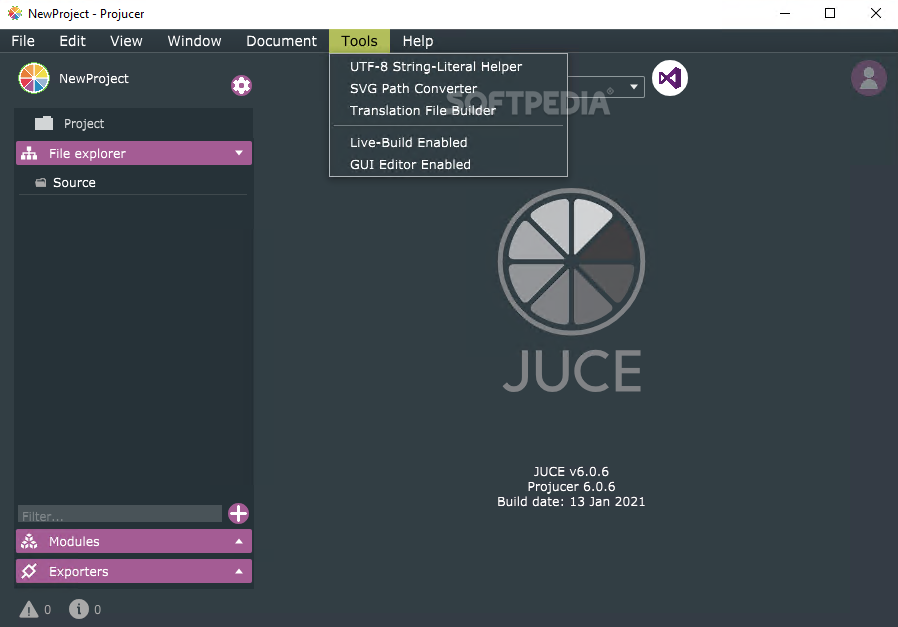Click the Visual Studio exporter icon
This screenshot has height=627, width=898.
(669, 78)
